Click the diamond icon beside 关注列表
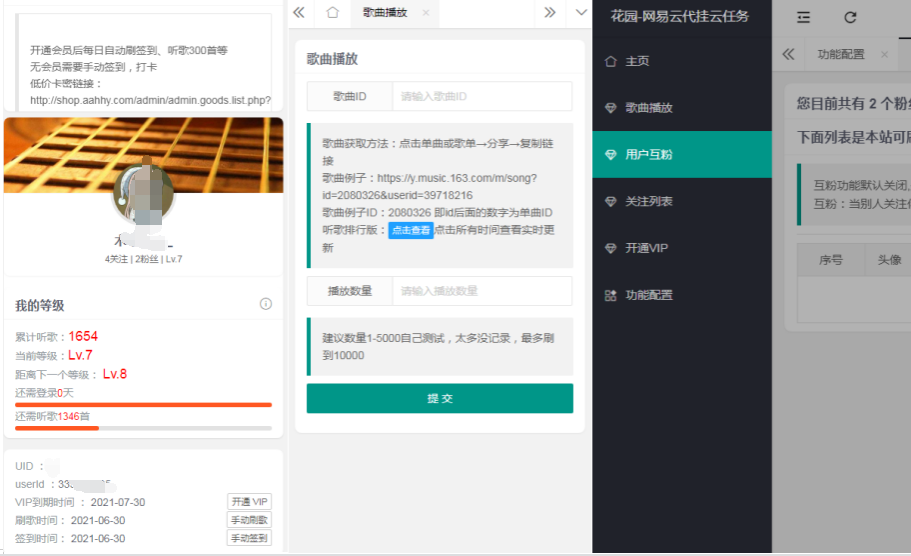Screen dimensions: 911x556 click(x=611, y=202)
